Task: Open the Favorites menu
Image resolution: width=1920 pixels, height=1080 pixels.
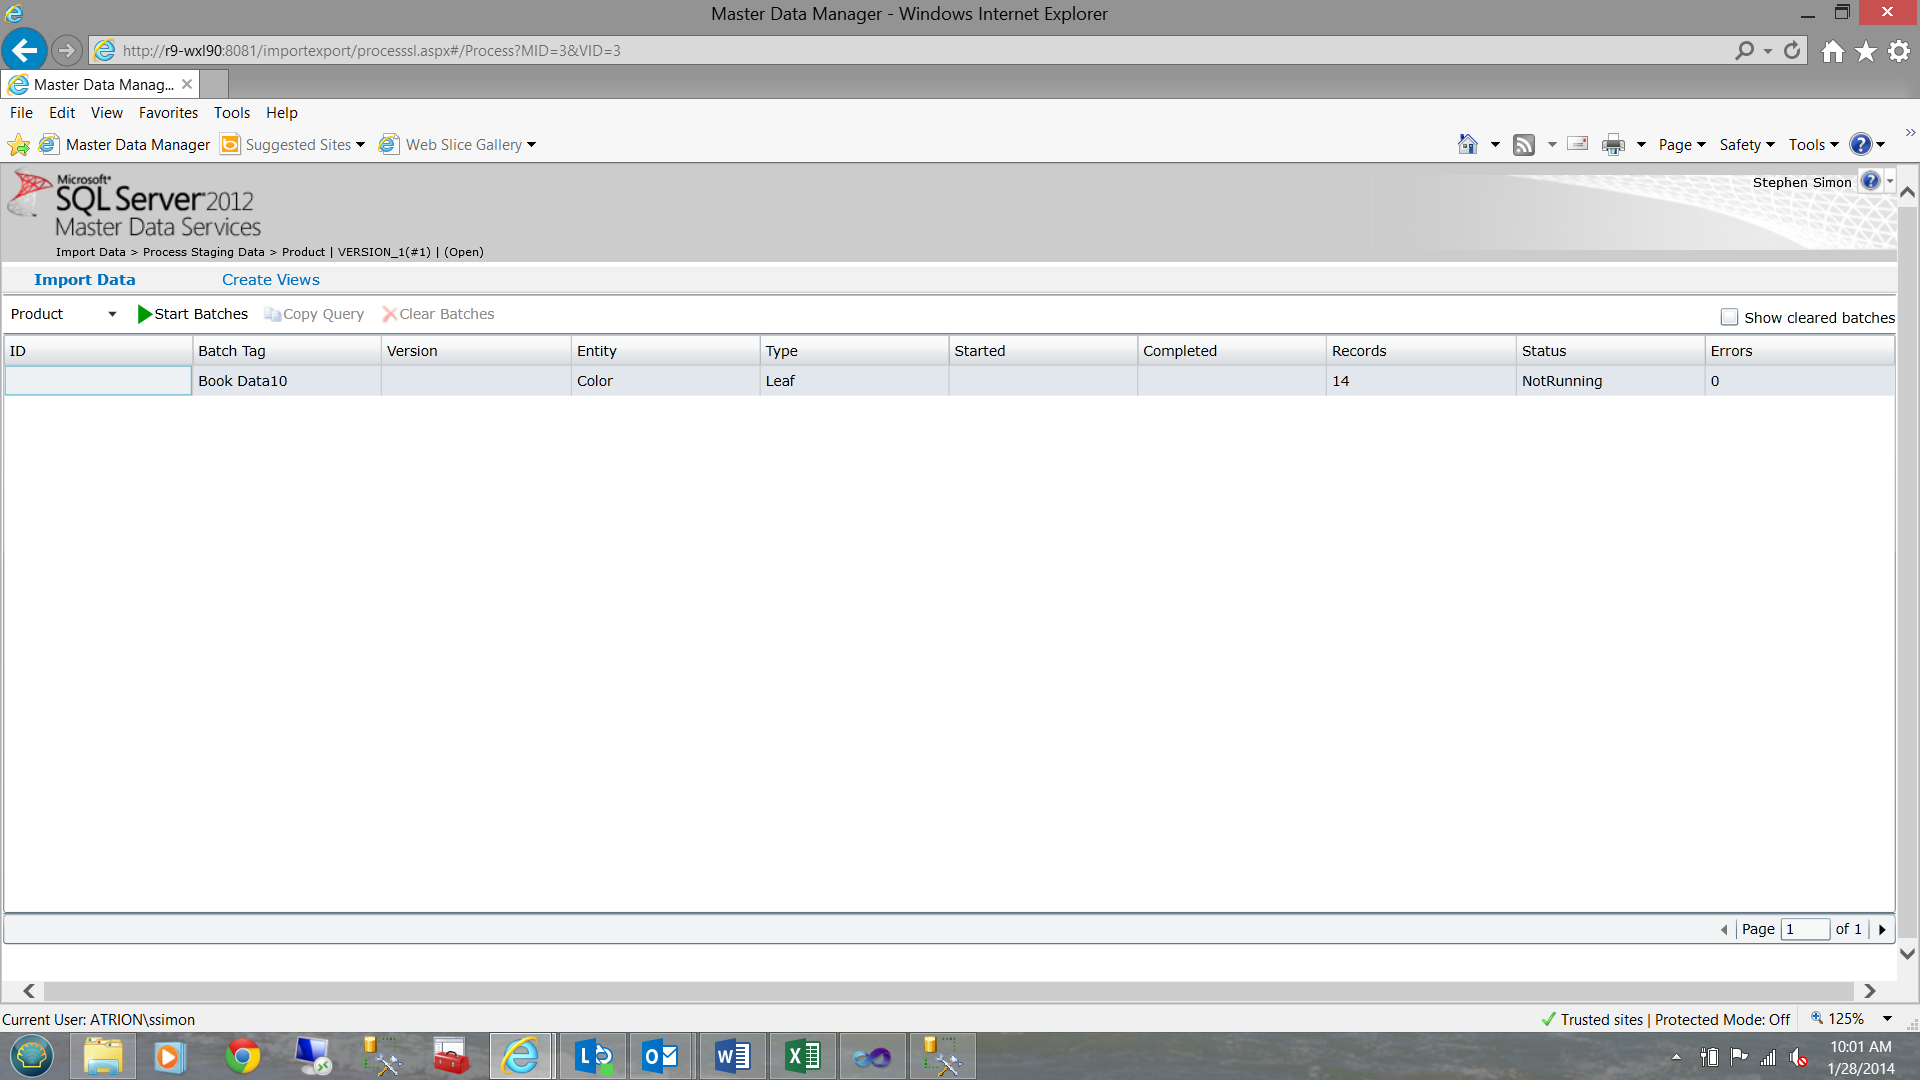Action: click(x=168, y=113)
